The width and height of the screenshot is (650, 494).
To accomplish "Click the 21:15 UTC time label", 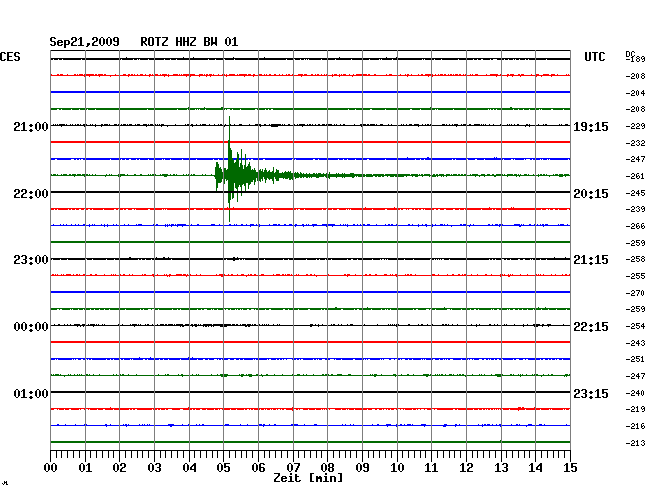I will coord(591,260).
